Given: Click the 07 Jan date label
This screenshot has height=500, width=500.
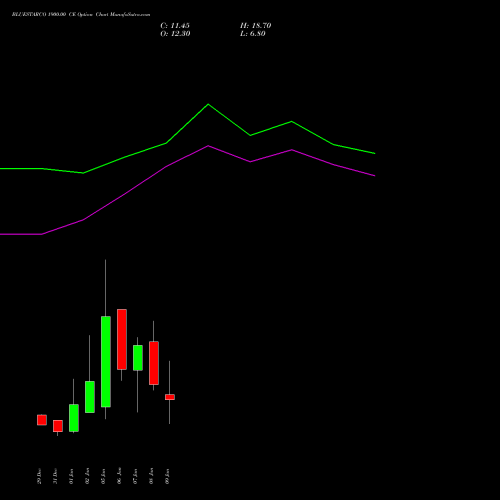Looking at the screenshot, I should pos(135,476).
